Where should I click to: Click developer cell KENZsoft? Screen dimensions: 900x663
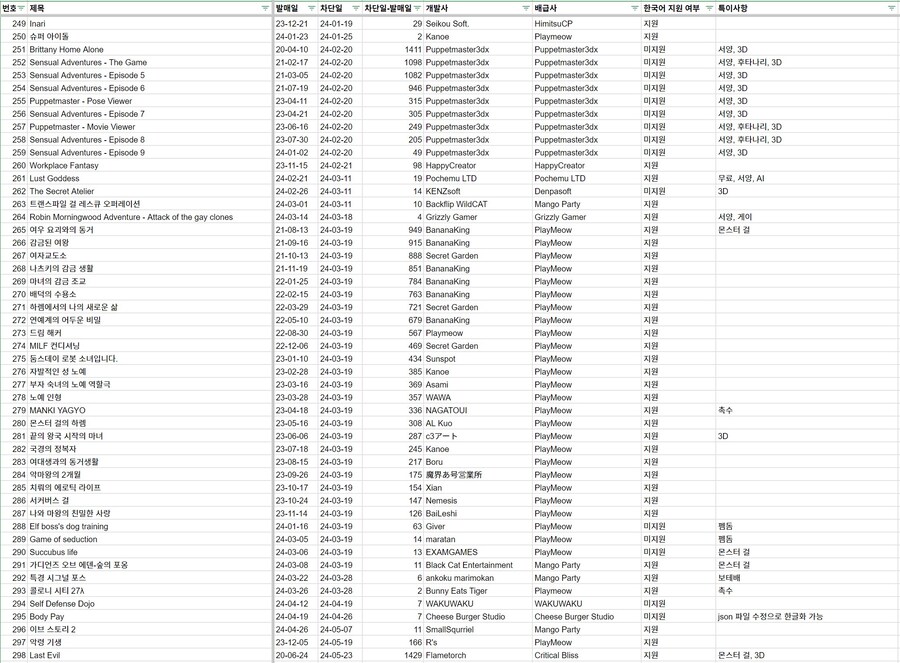pyautogui.click(x=478, y=191)
